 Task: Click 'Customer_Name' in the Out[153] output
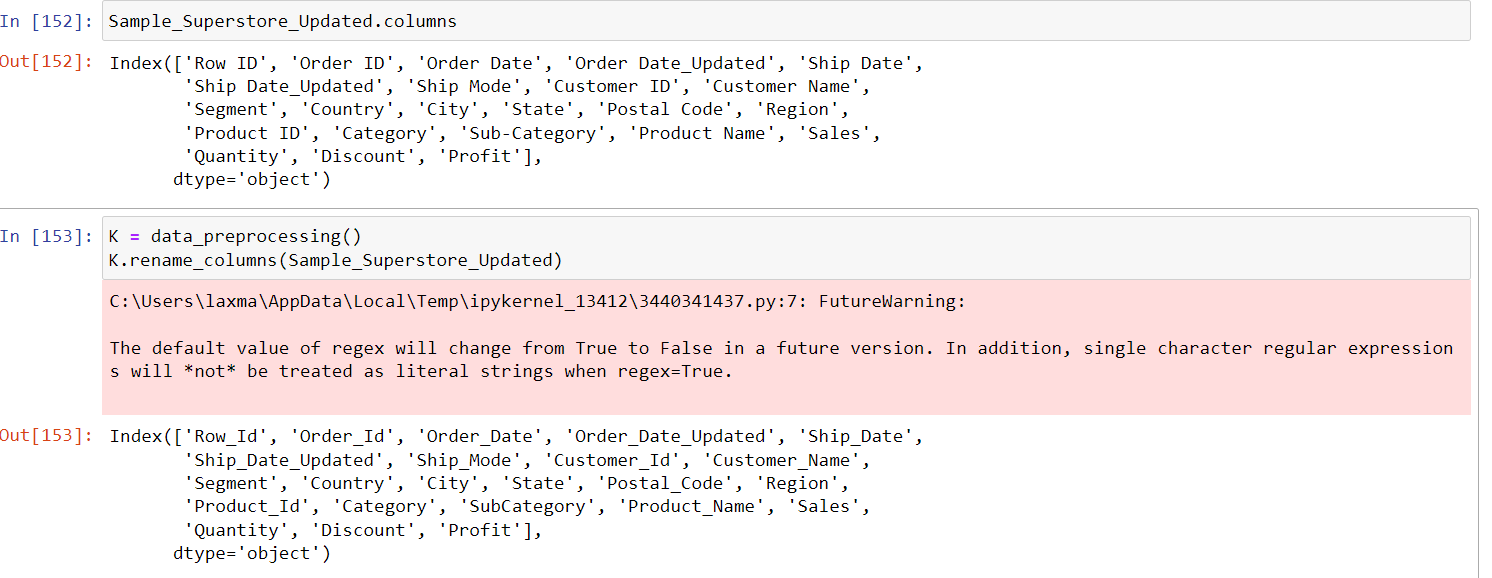pyautogui.click(x=785, y=460)
